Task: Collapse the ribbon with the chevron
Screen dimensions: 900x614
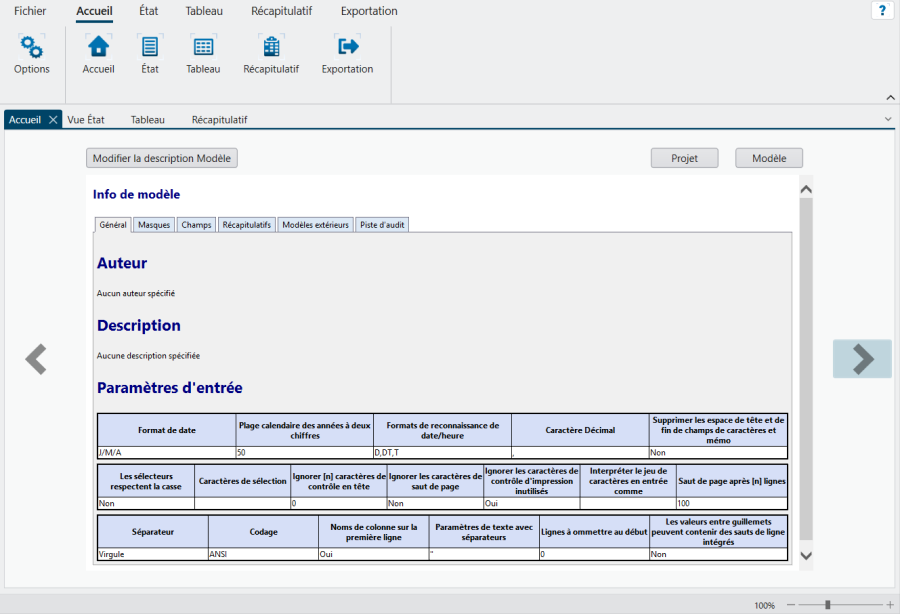Action: point(889,97)
